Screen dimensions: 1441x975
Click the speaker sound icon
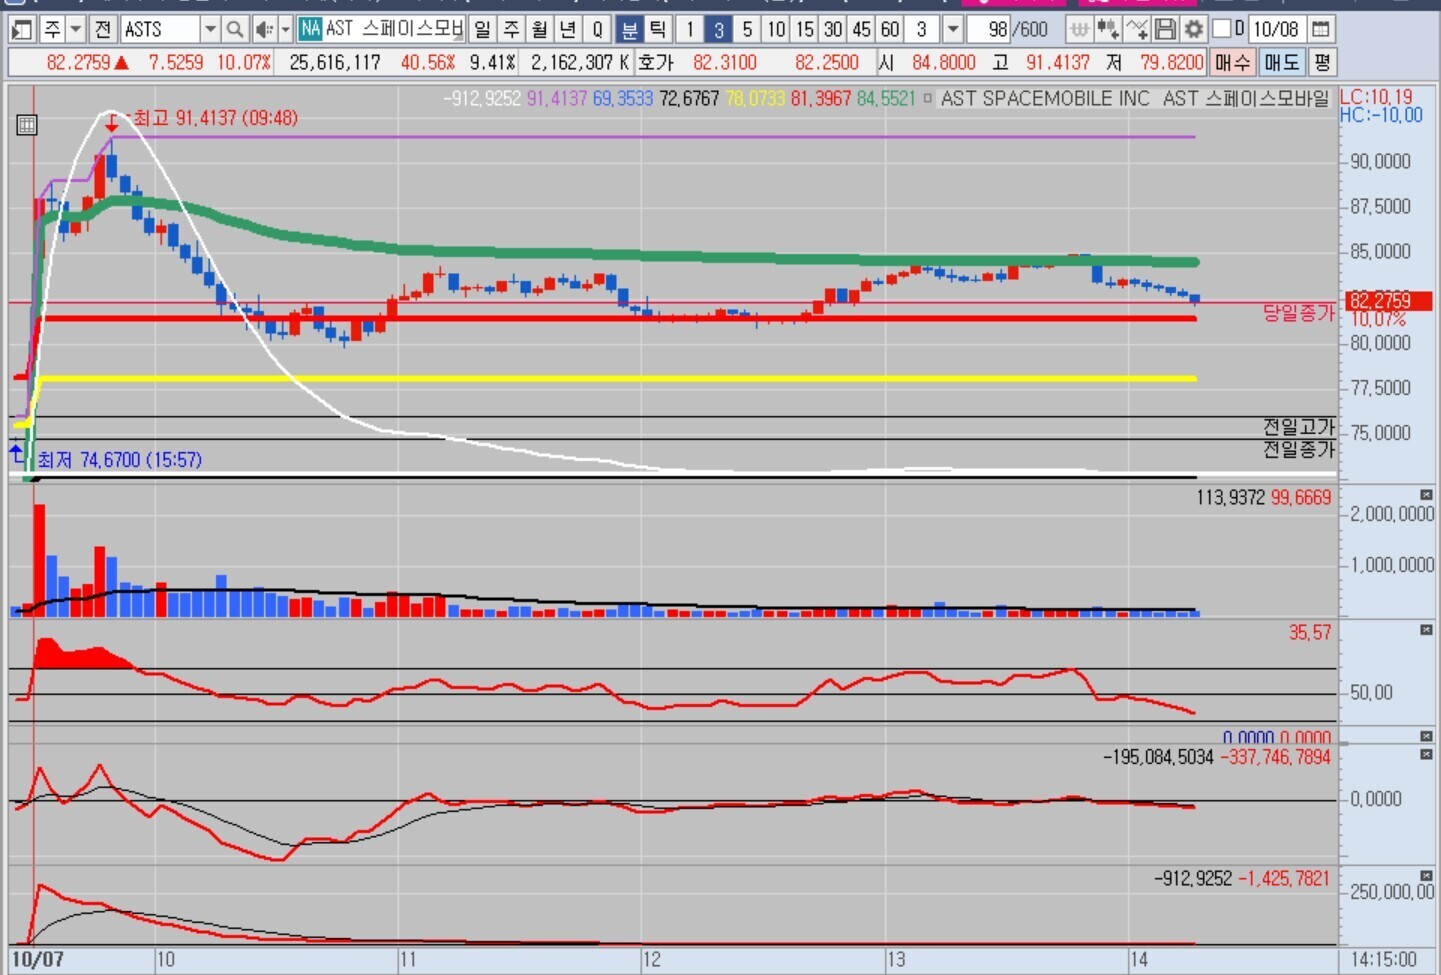[263, 29]
